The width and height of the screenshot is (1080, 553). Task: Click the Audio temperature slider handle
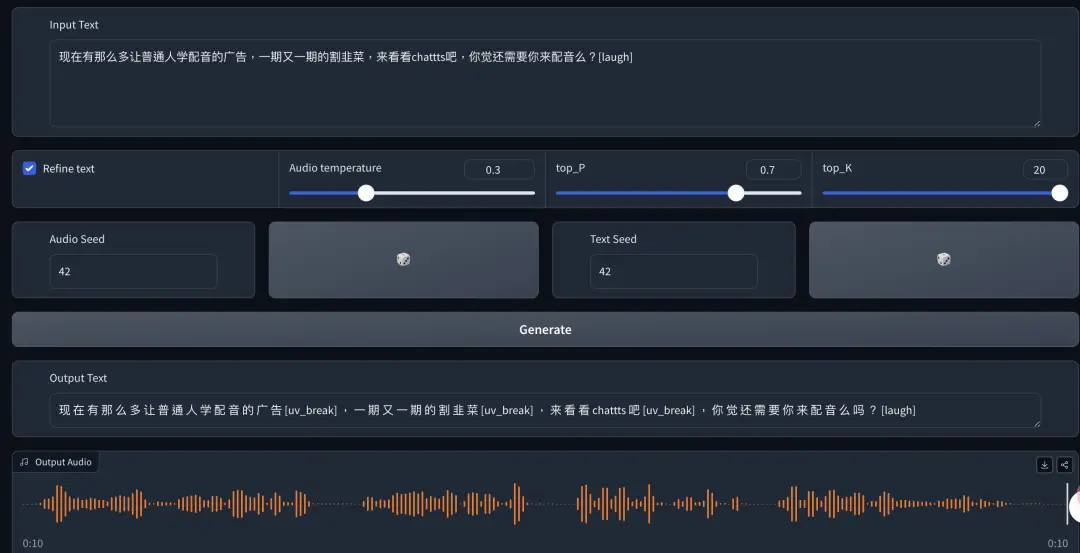tap(366, 193)
